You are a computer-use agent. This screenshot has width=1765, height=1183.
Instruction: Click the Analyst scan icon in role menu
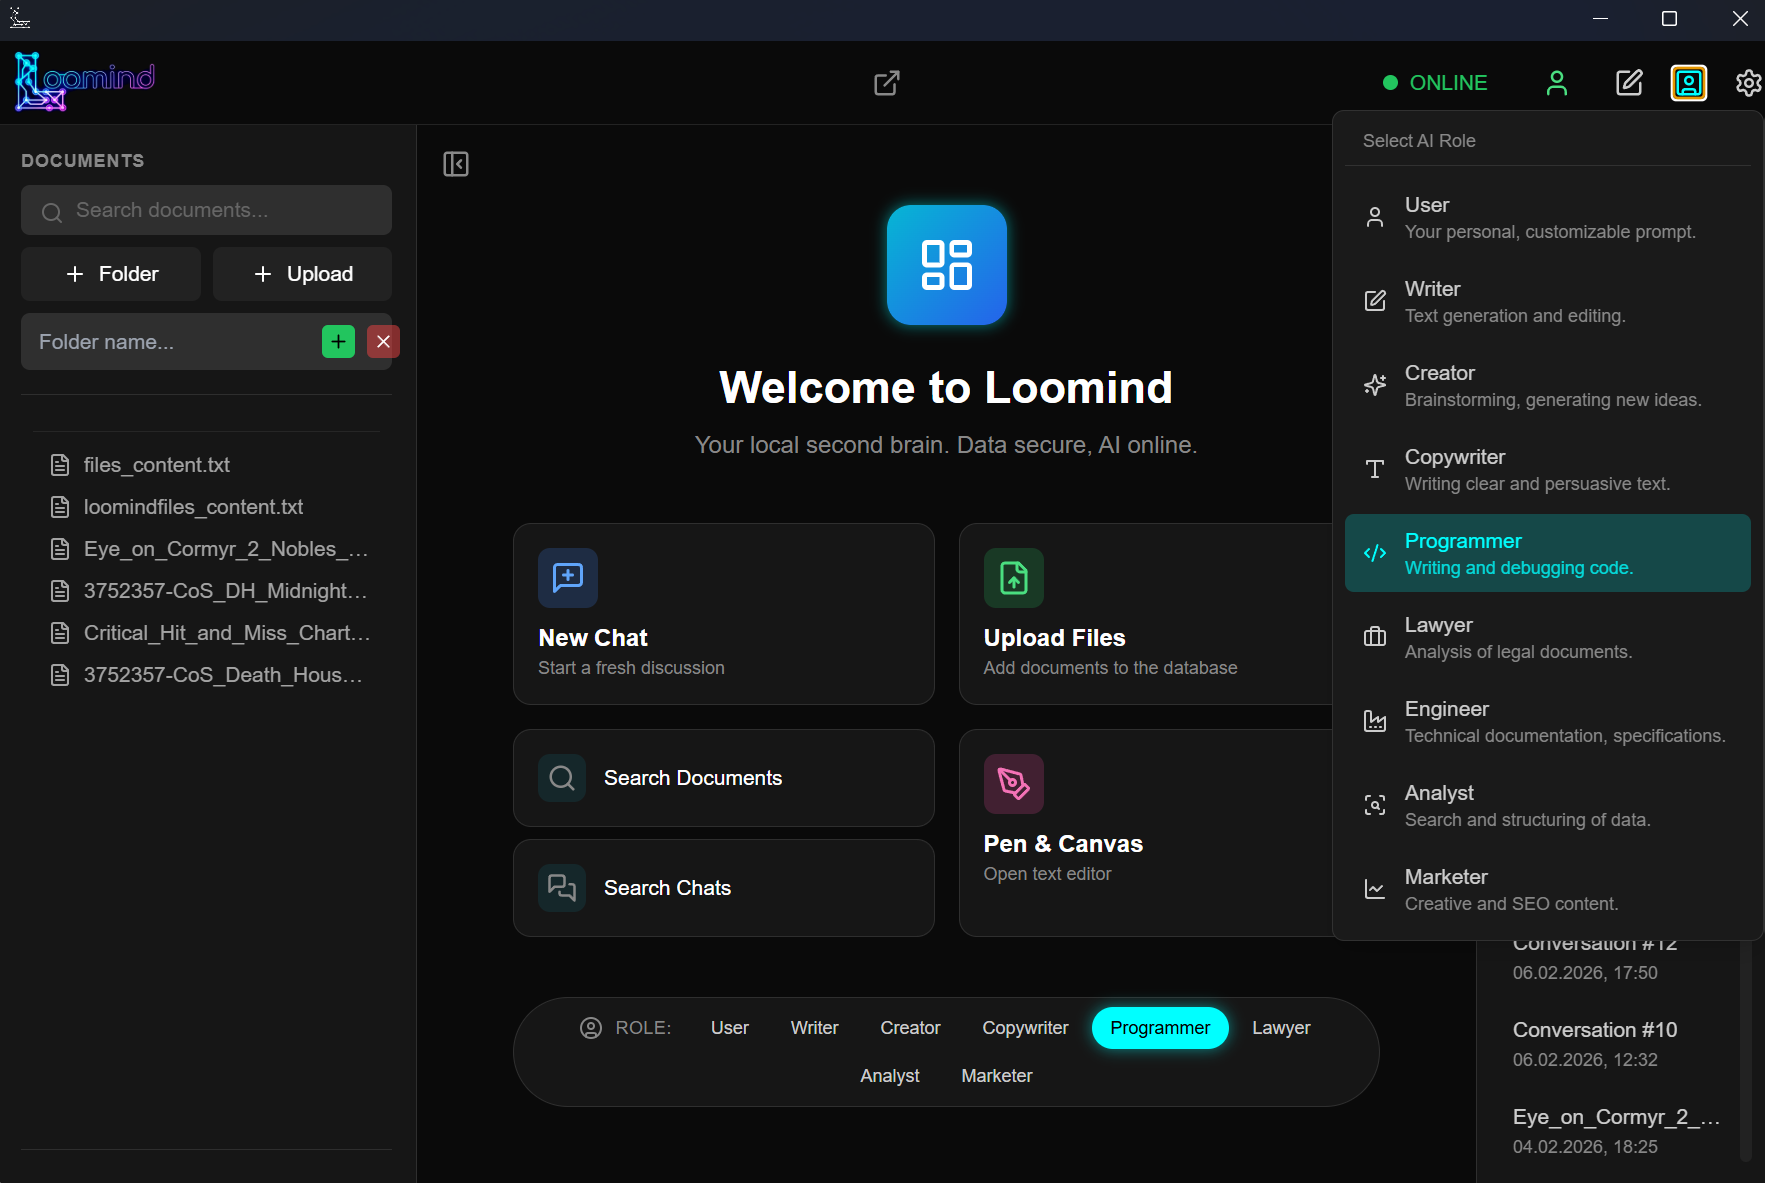click(x=1375, y=805)
